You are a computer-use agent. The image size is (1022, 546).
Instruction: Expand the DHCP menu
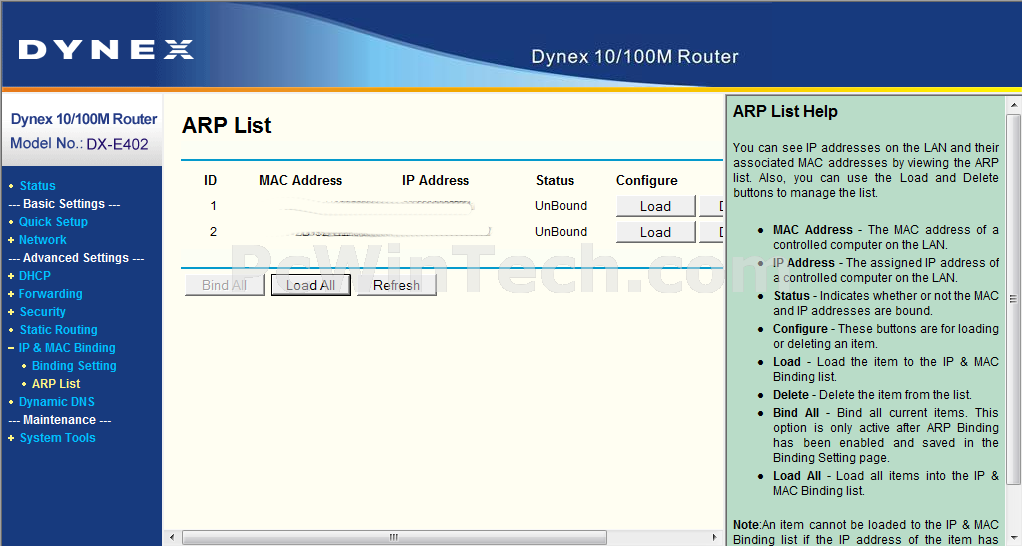35,276
